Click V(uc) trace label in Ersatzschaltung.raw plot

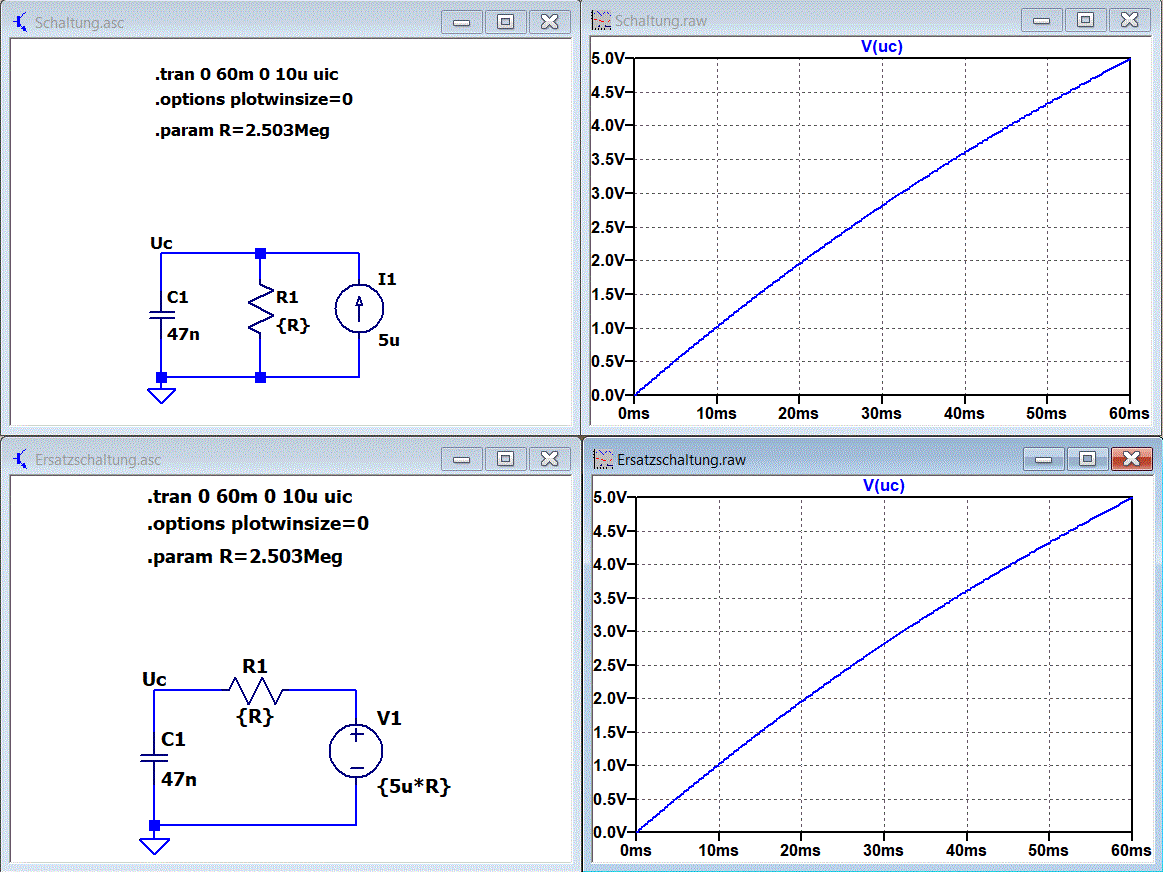[x=884, y=486]
